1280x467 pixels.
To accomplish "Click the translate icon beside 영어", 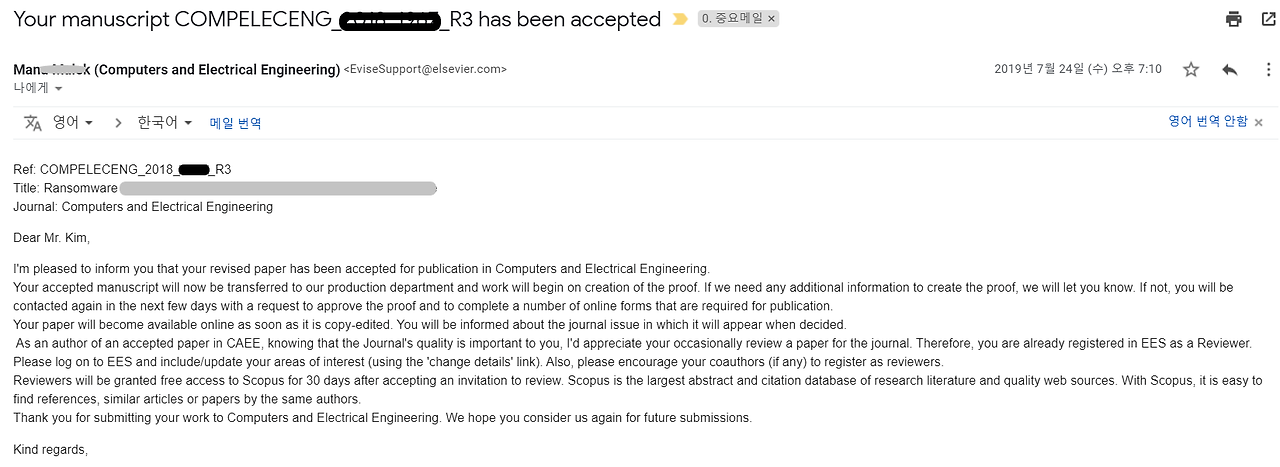I will [x=33, y=123].
